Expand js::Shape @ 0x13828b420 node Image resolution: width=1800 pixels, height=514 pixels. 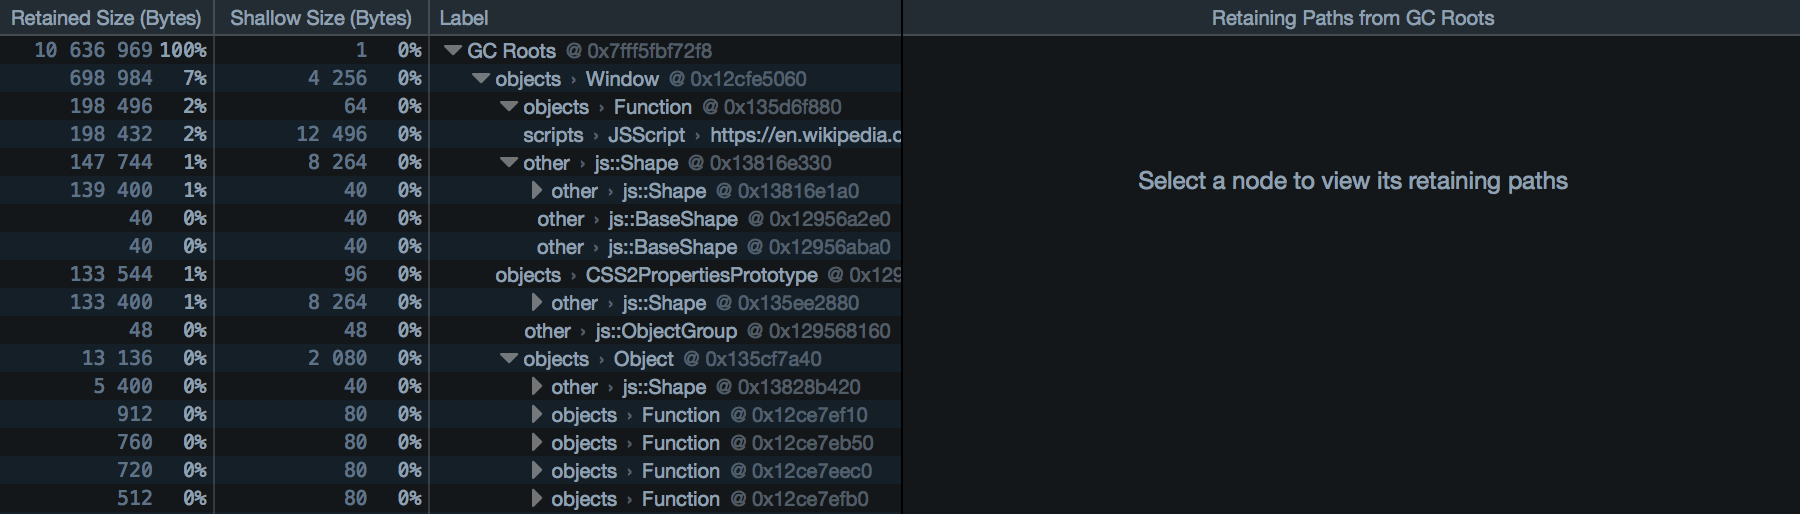(x=537, y=387)
